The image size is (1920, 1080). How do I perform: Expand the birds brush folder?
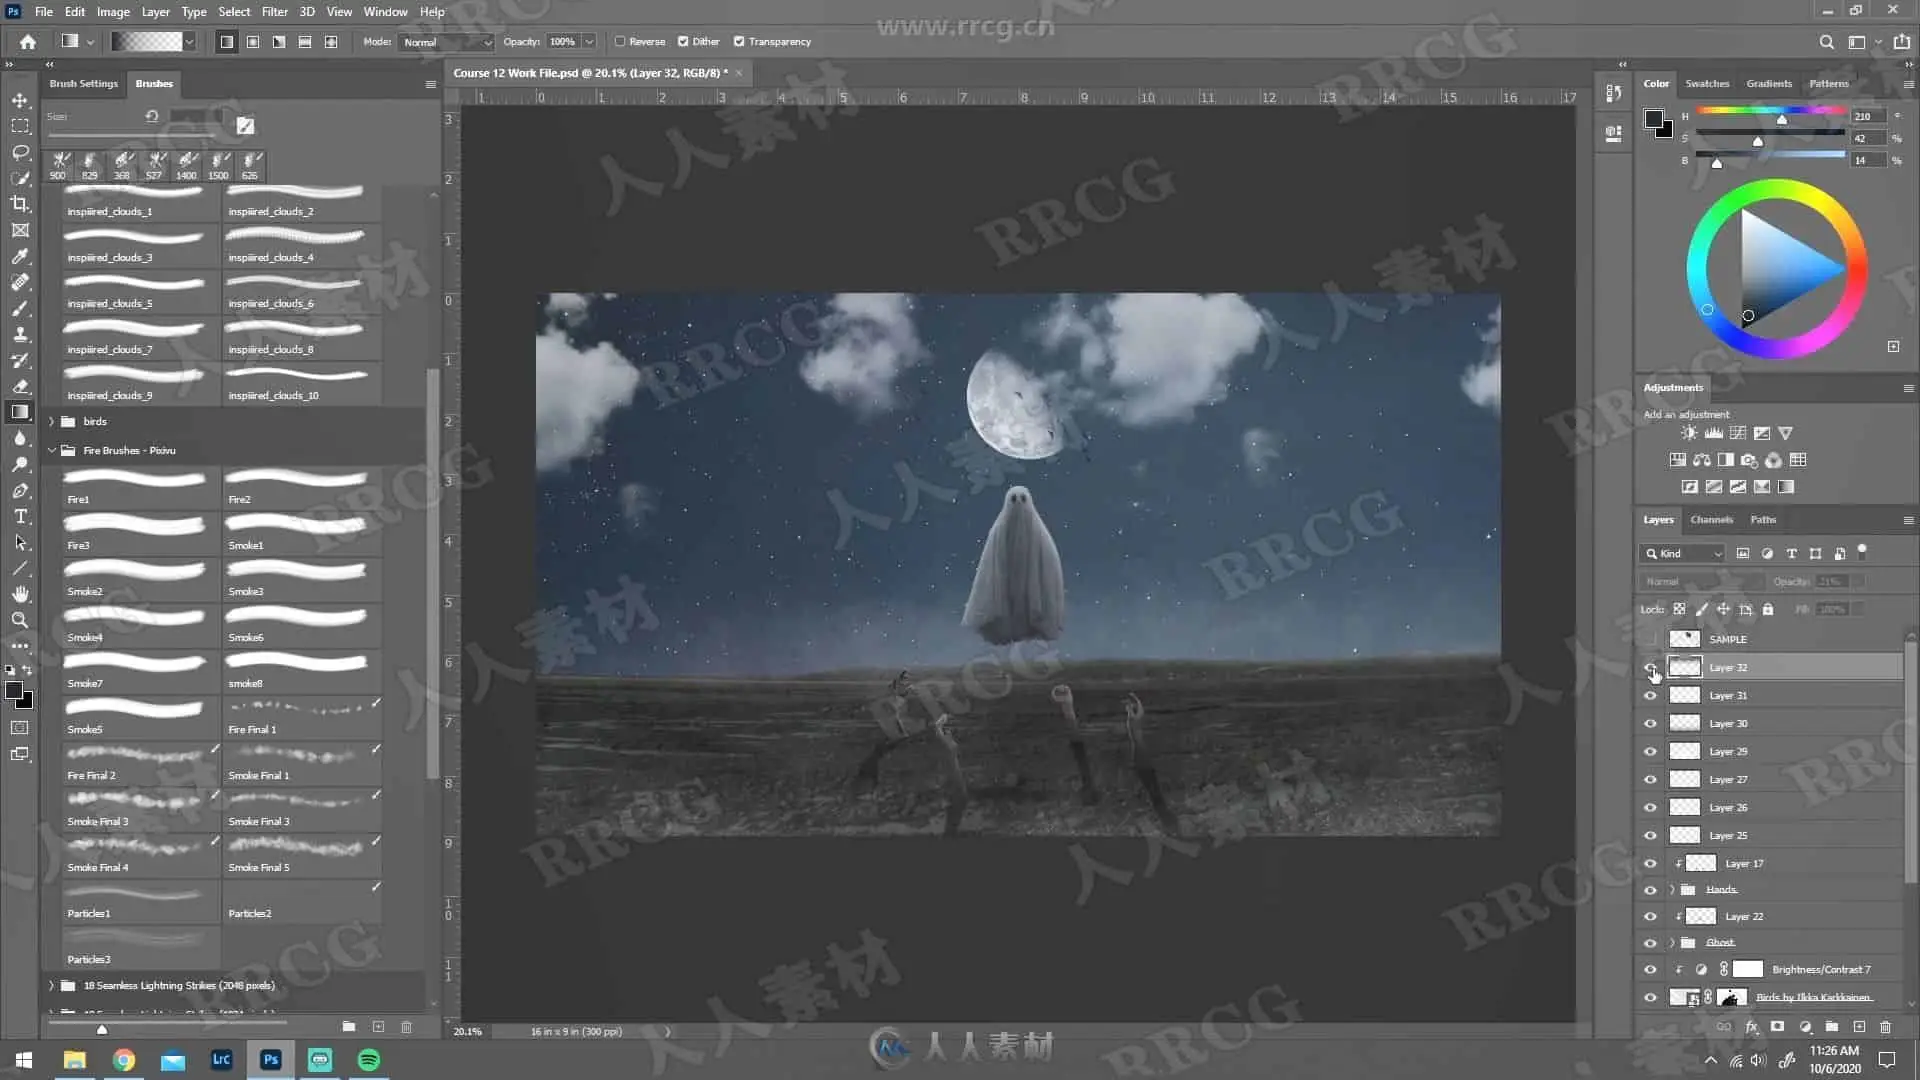pos(52,422)
